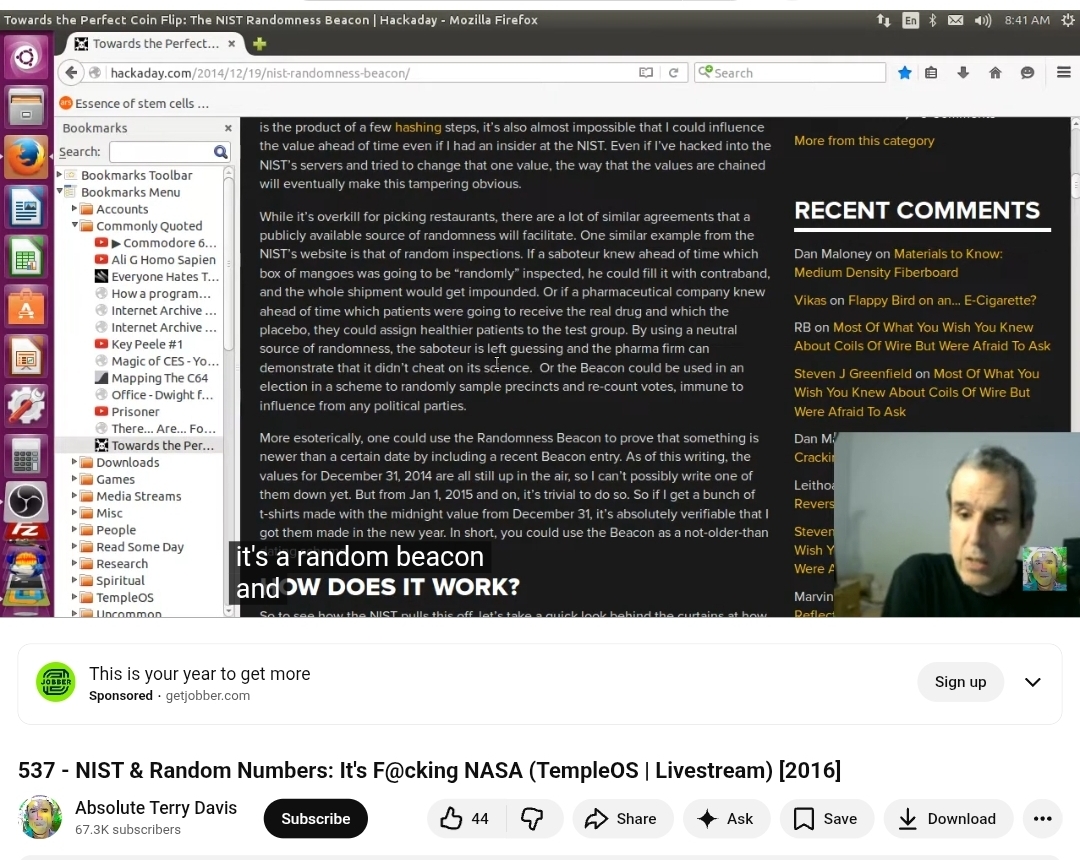The width and height of the screenshot is (1080, 860).
Task: Click the Firefox Search box
Action: [790, 73]
